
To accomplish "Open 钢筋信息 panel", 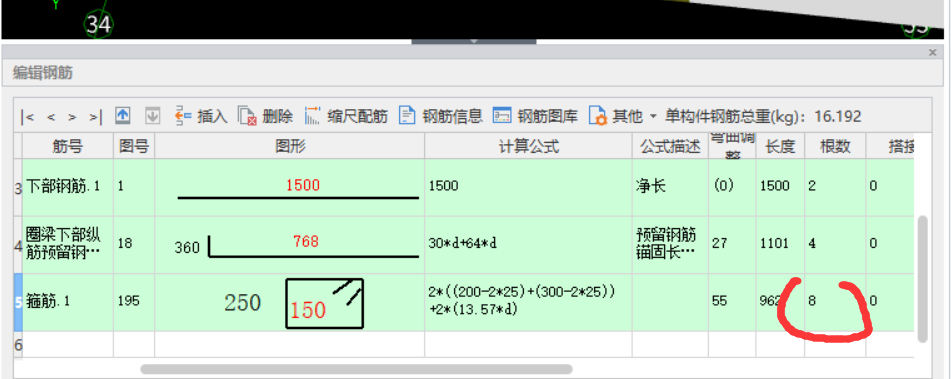I will tap(441, 116).
